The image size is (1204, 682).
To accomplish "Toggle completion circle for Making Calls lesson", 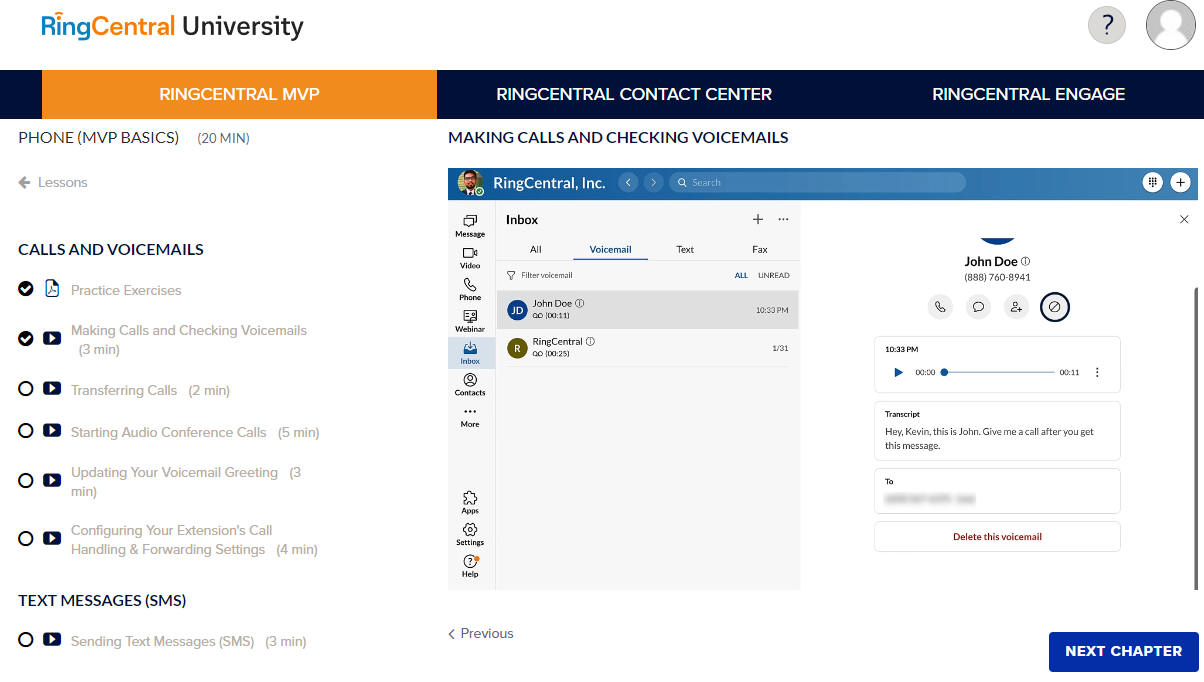I will (26, 338).
